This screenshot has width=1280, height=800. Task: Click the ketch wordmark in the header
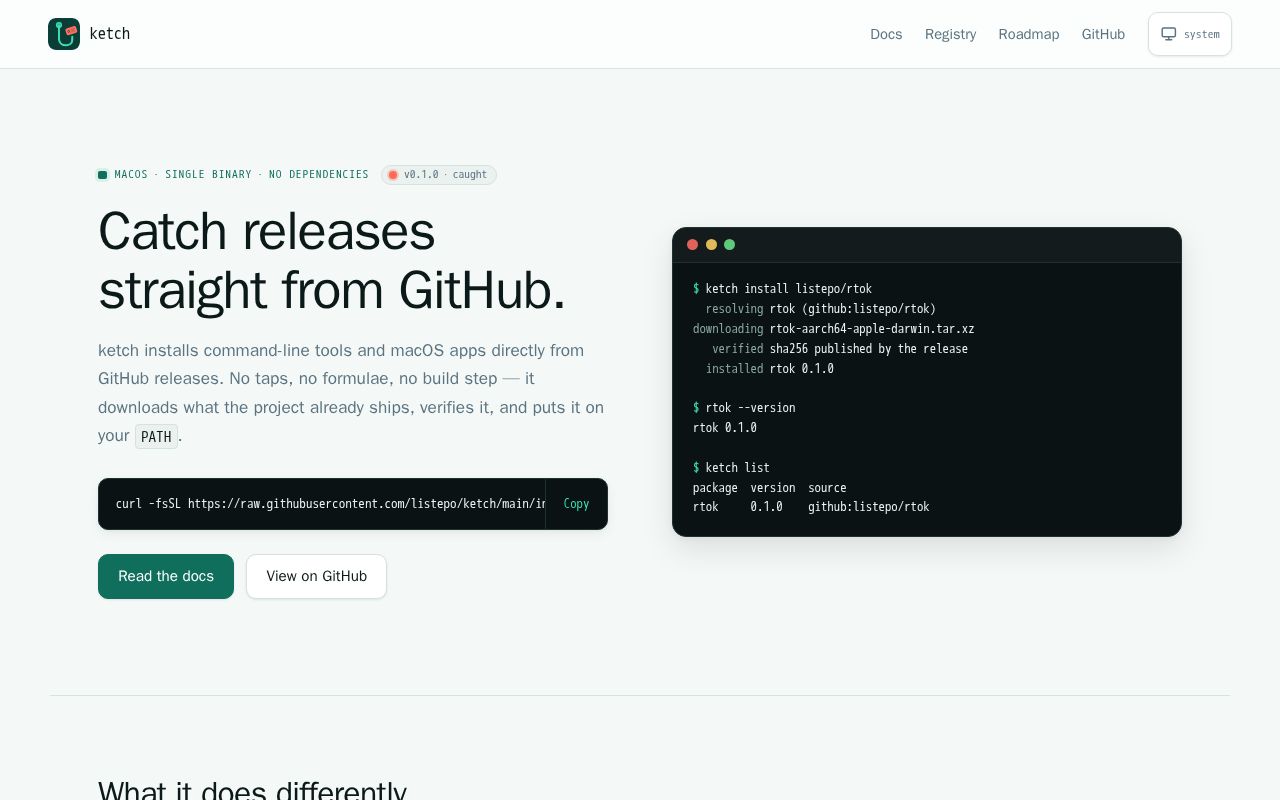[x=110, y=34]
